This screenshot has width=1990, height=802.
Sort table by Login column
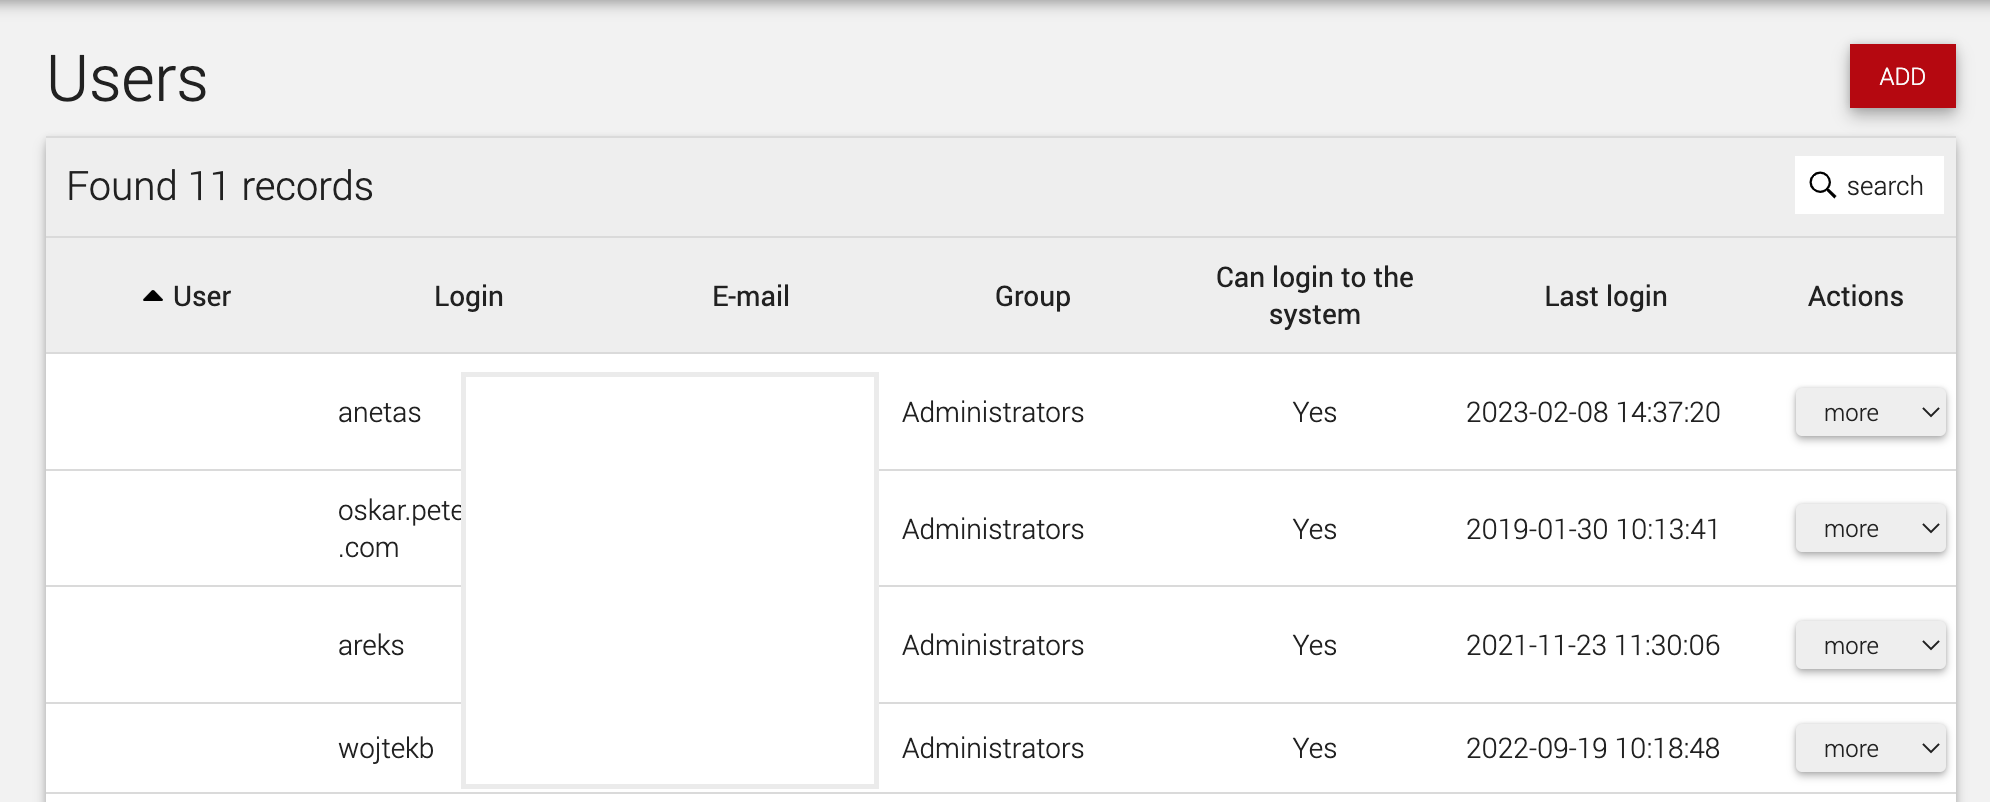[x=468, y=296]
